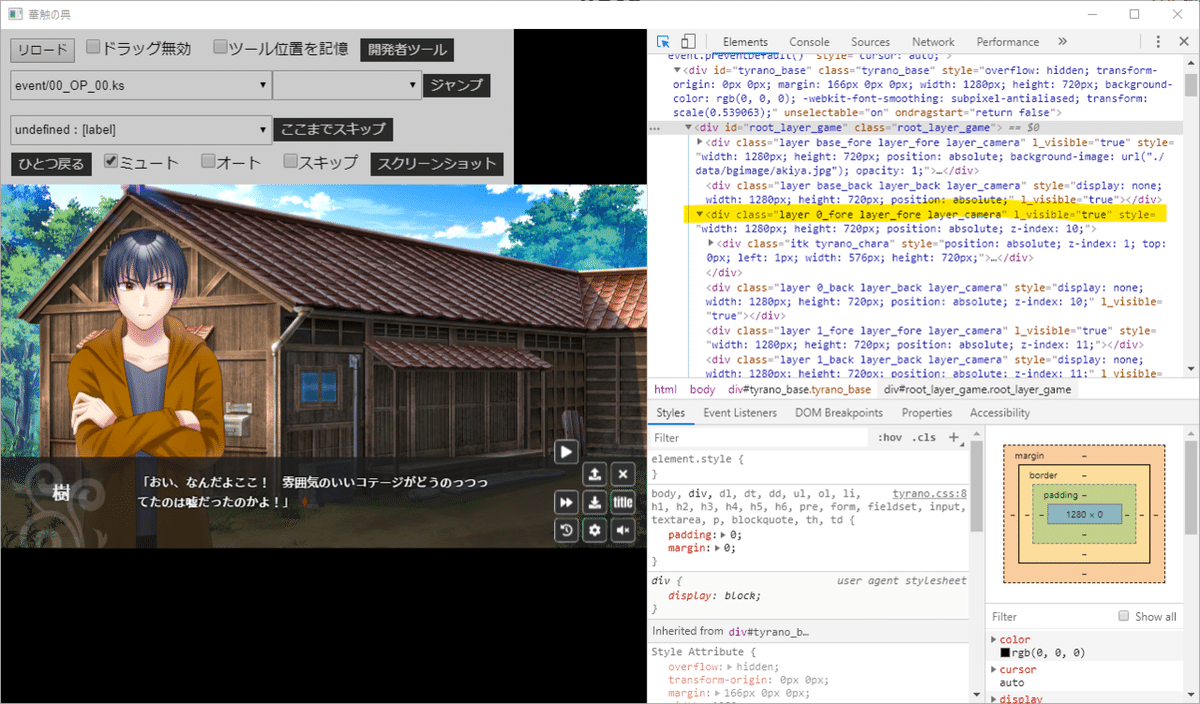Show more DevTools tabs with double chevron
This screenshot has width=1200, height=704.
tap(1062, 42)
